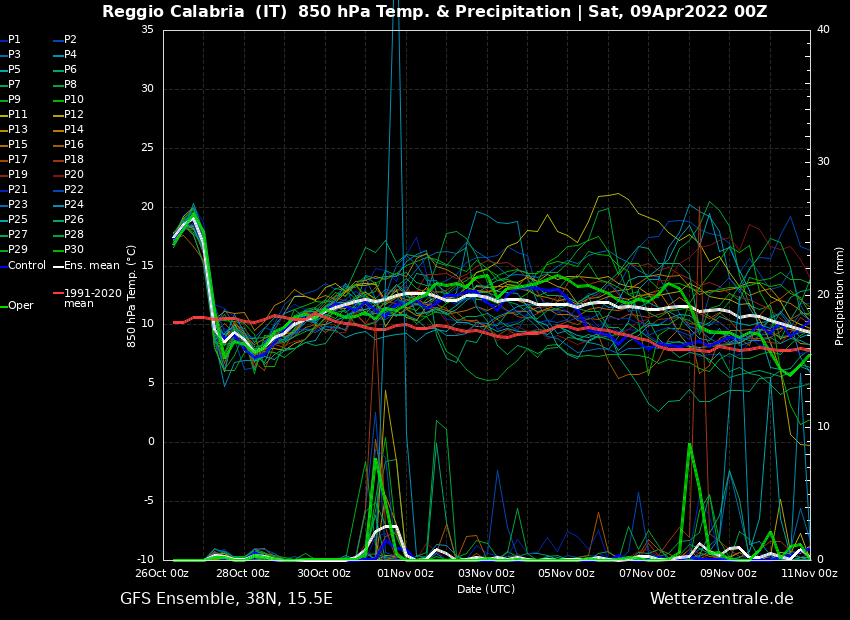This screenshot has width=850, height=620.
Task: Click the 01Nov 00z date tick label
Action: point(405,574)
